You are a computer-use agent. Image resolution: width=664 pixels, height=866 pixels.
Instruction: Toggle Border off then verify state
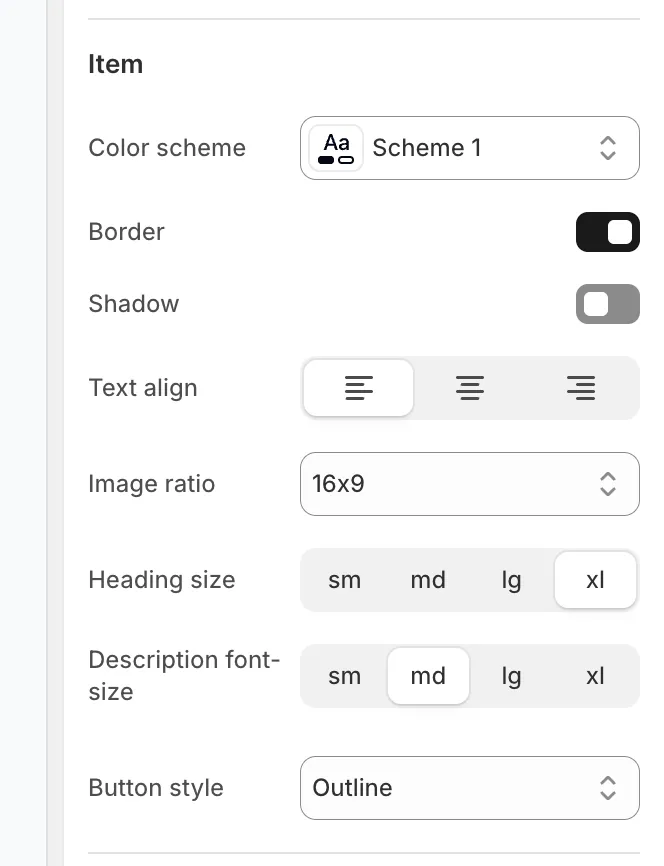608,232
